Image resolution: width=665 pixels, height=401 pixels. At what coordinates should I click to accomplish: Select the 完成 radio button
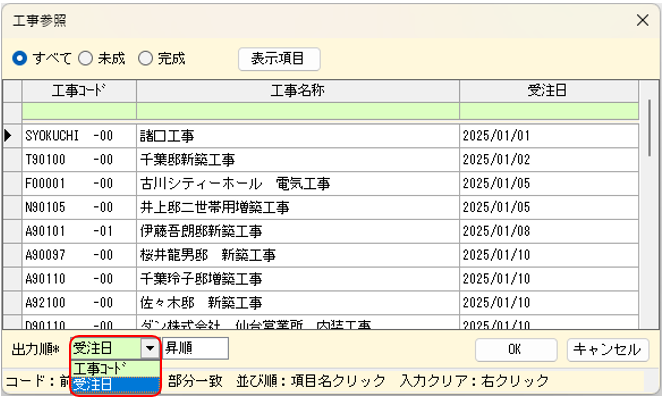[x=145, y=59]
